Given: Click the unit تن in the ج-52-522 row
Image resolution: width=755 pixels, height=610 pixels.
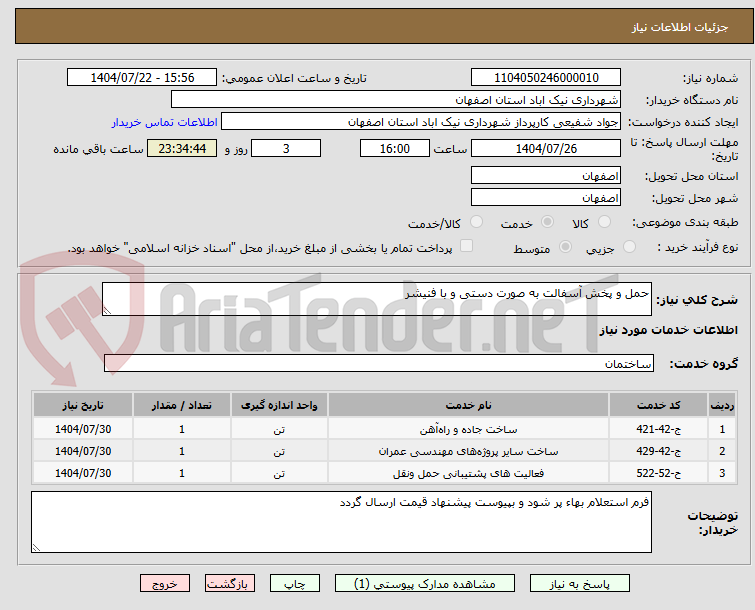Looking at the screenshot, I should point(279,473).
